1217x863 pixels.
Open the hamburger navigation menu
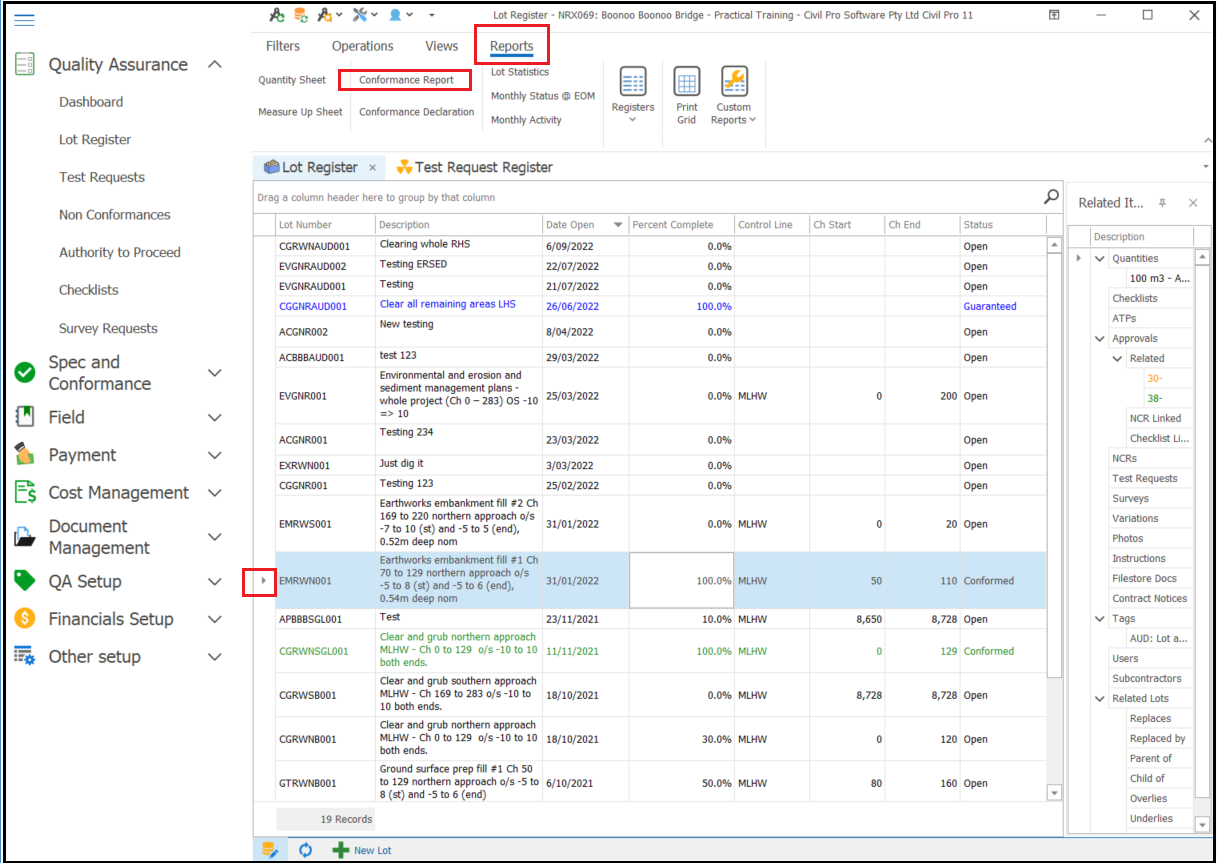[24, 20]
